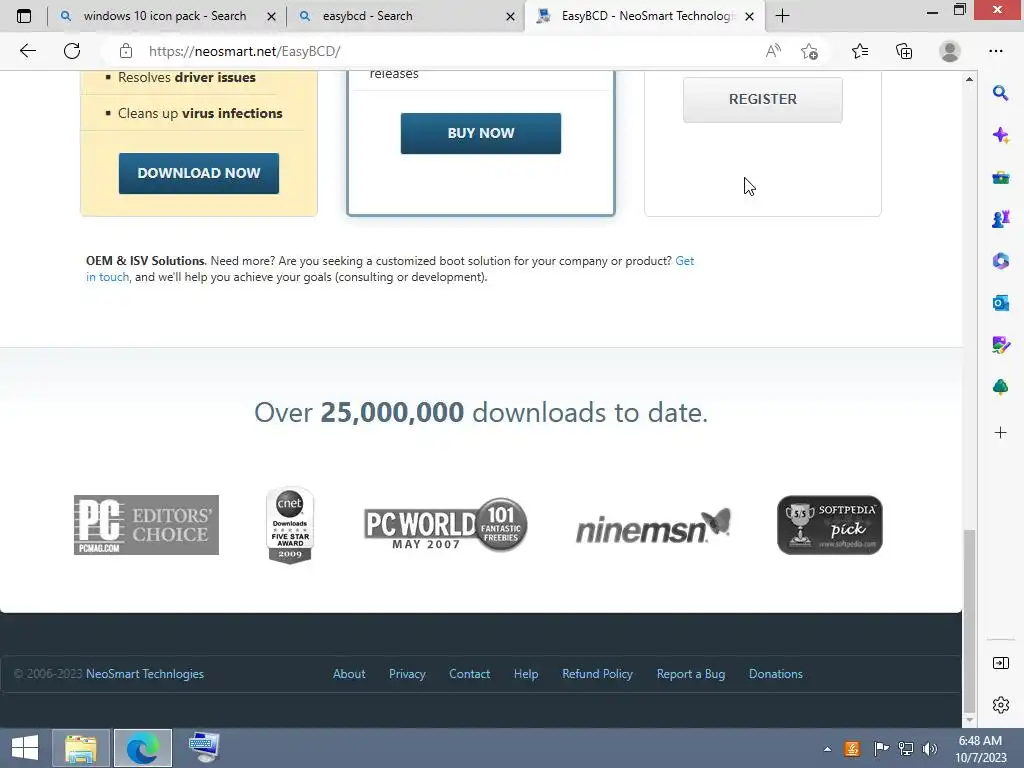
Task: Click the BUY NOW button
Action: [x=481, y=133]
